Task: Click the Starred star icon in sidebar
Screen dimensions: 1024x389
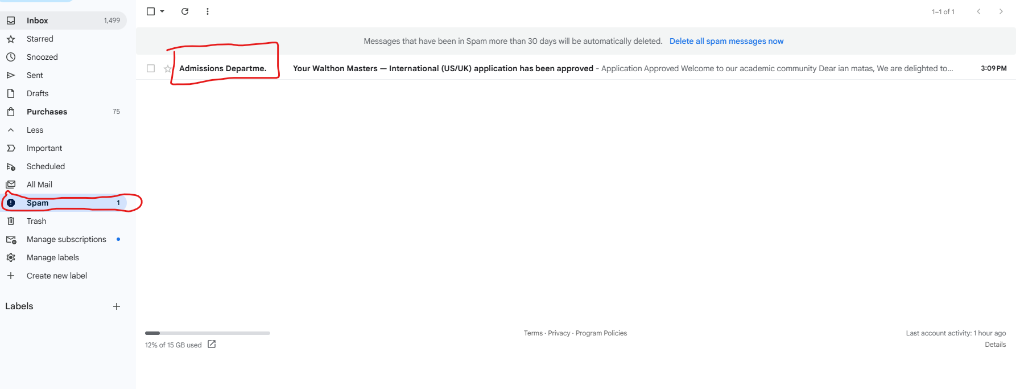Action: coord(10,39)
